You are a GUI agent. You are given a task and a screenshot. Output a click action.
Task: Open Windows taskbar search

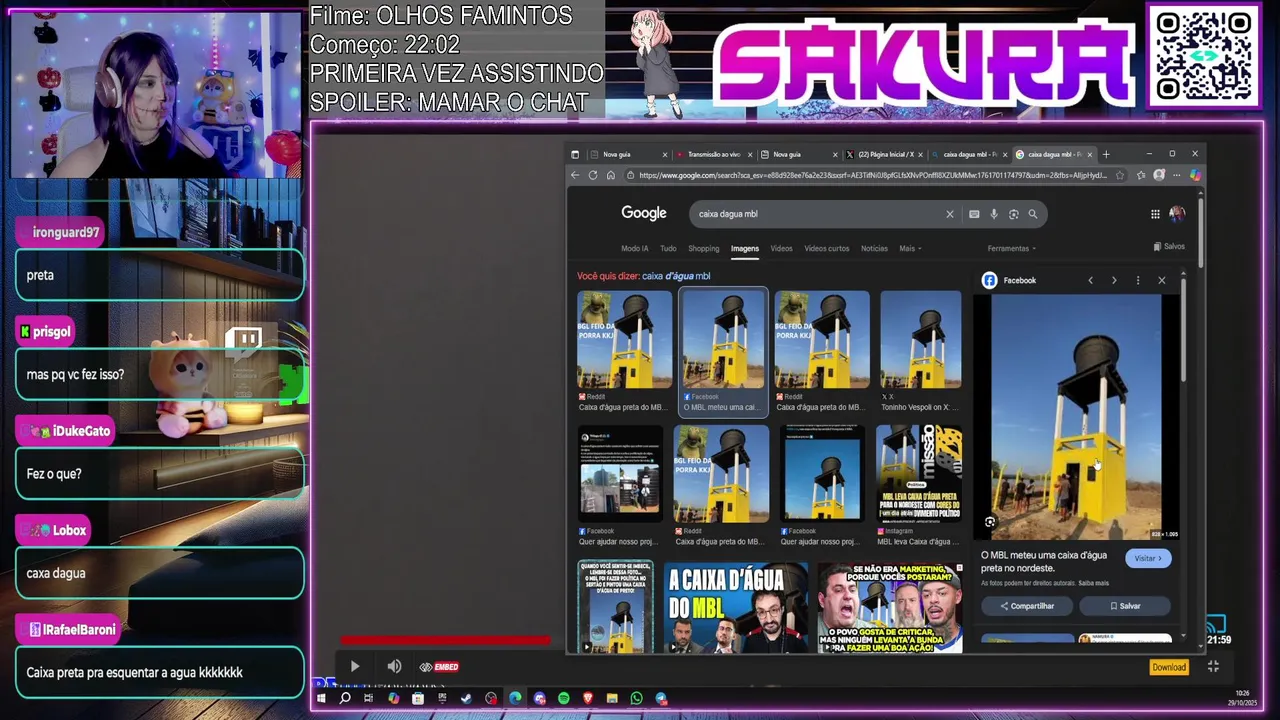tap(345, 698)
